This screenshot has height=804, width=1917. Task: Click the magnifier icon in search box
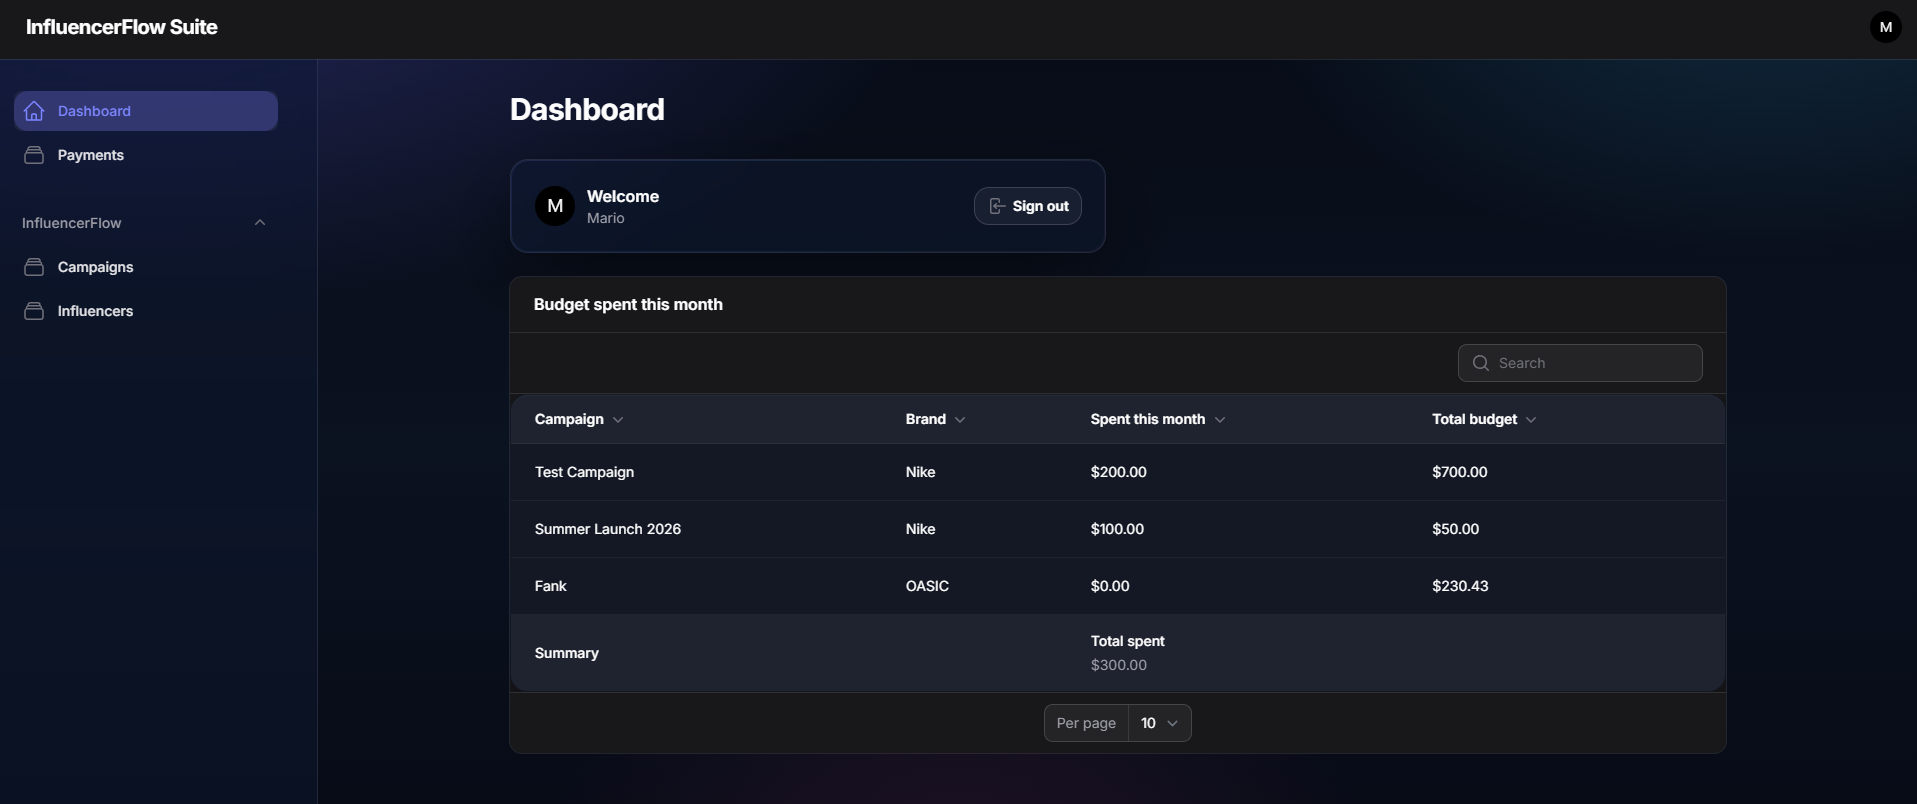coord(1481,363)
